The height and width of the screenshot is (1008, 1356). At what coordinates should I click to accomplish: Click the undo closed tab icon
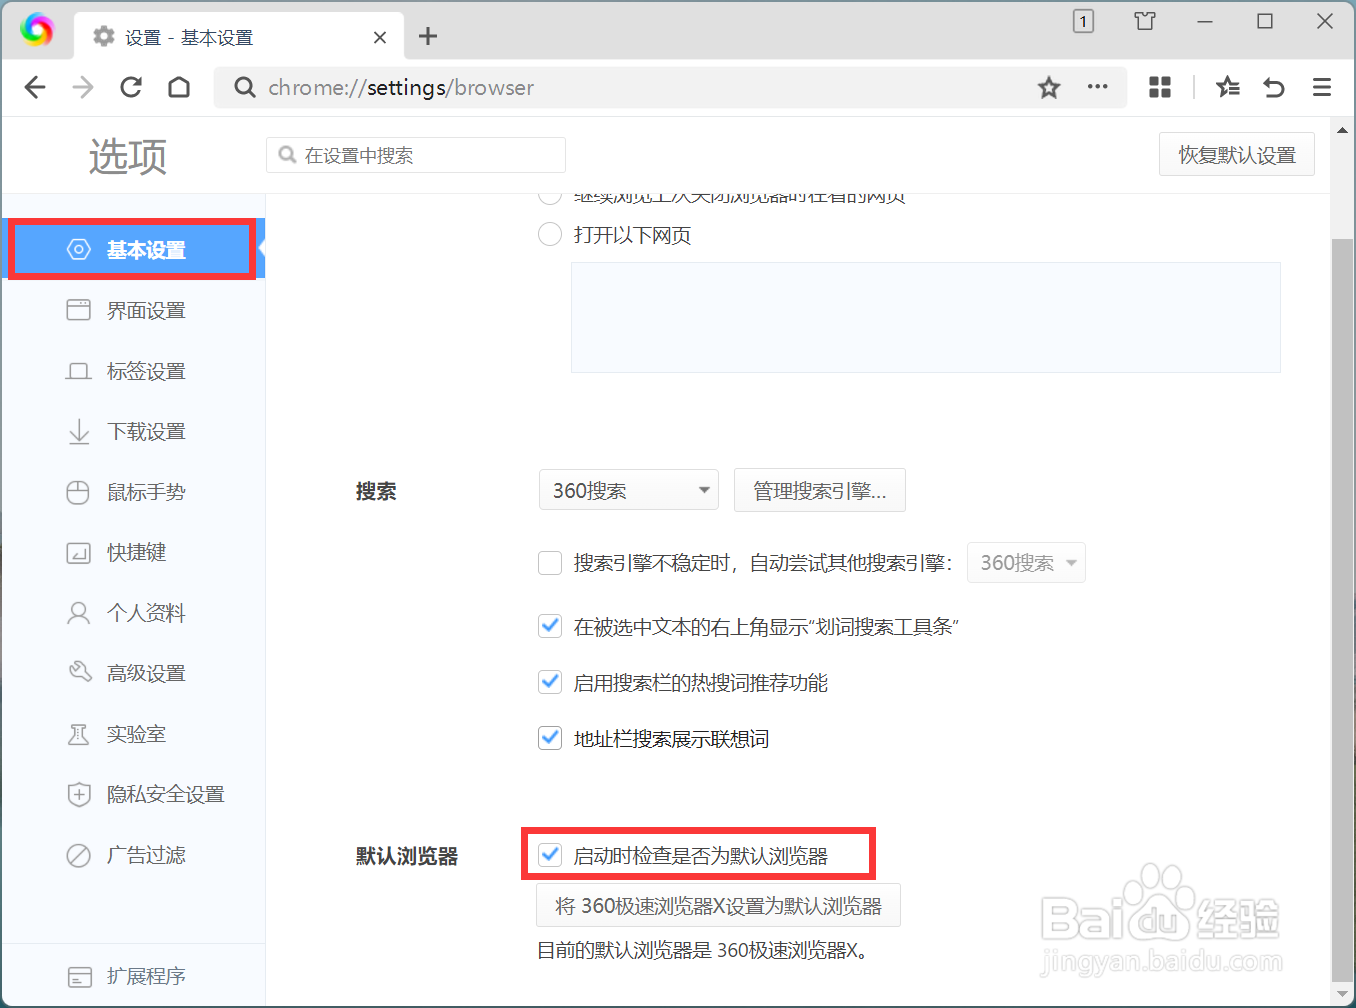coord(1274,88)
